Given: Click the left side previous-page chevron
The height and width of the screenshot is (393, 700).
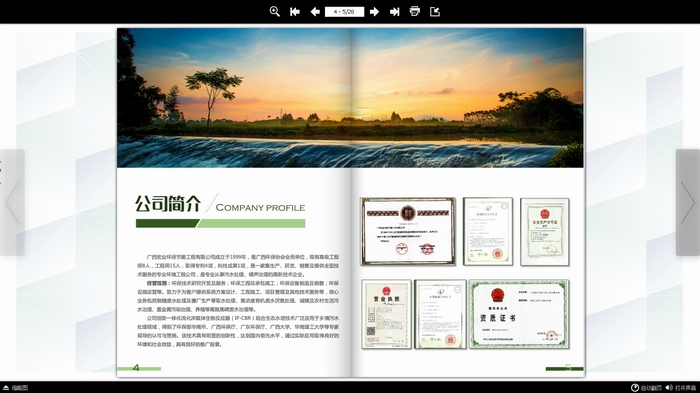Looking at the screenshot, I should click(x=12, y=202).
